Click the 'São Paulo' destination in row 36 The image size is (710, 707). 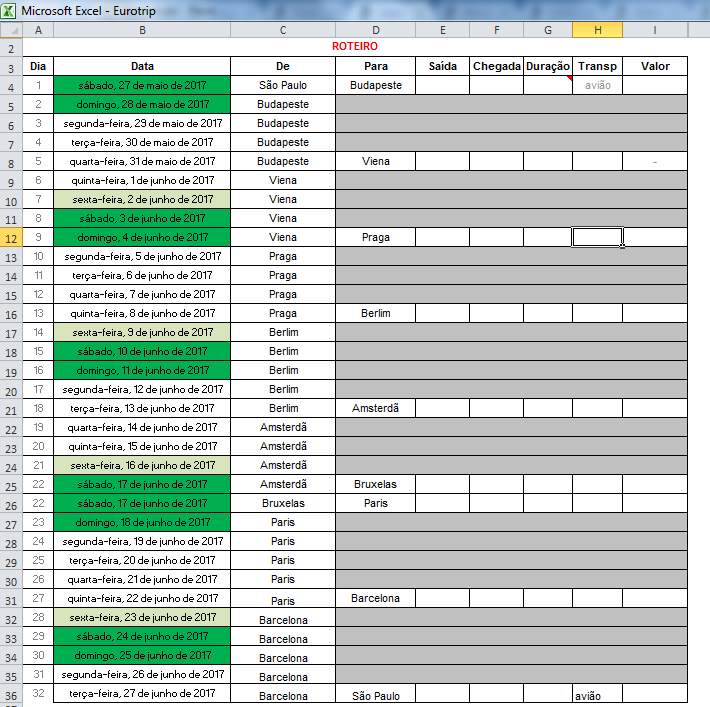pyautogui.click(x=375, y=694)
